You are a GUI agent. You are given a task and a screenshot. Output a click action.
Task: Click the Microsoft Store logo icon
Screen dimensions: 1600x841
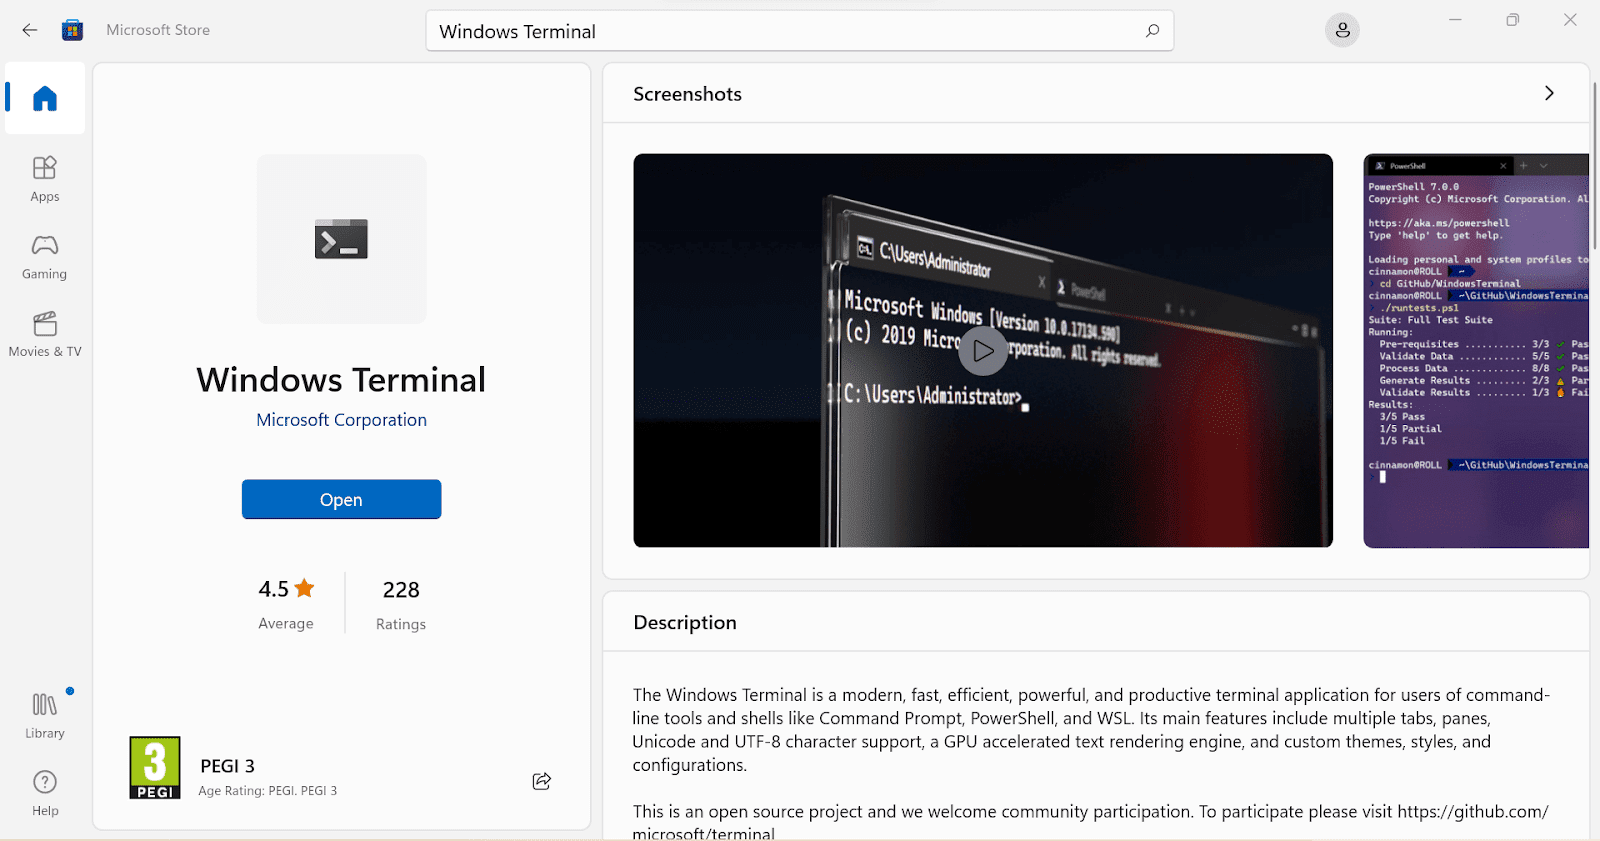pyautogui.click(x=72, y=30)
